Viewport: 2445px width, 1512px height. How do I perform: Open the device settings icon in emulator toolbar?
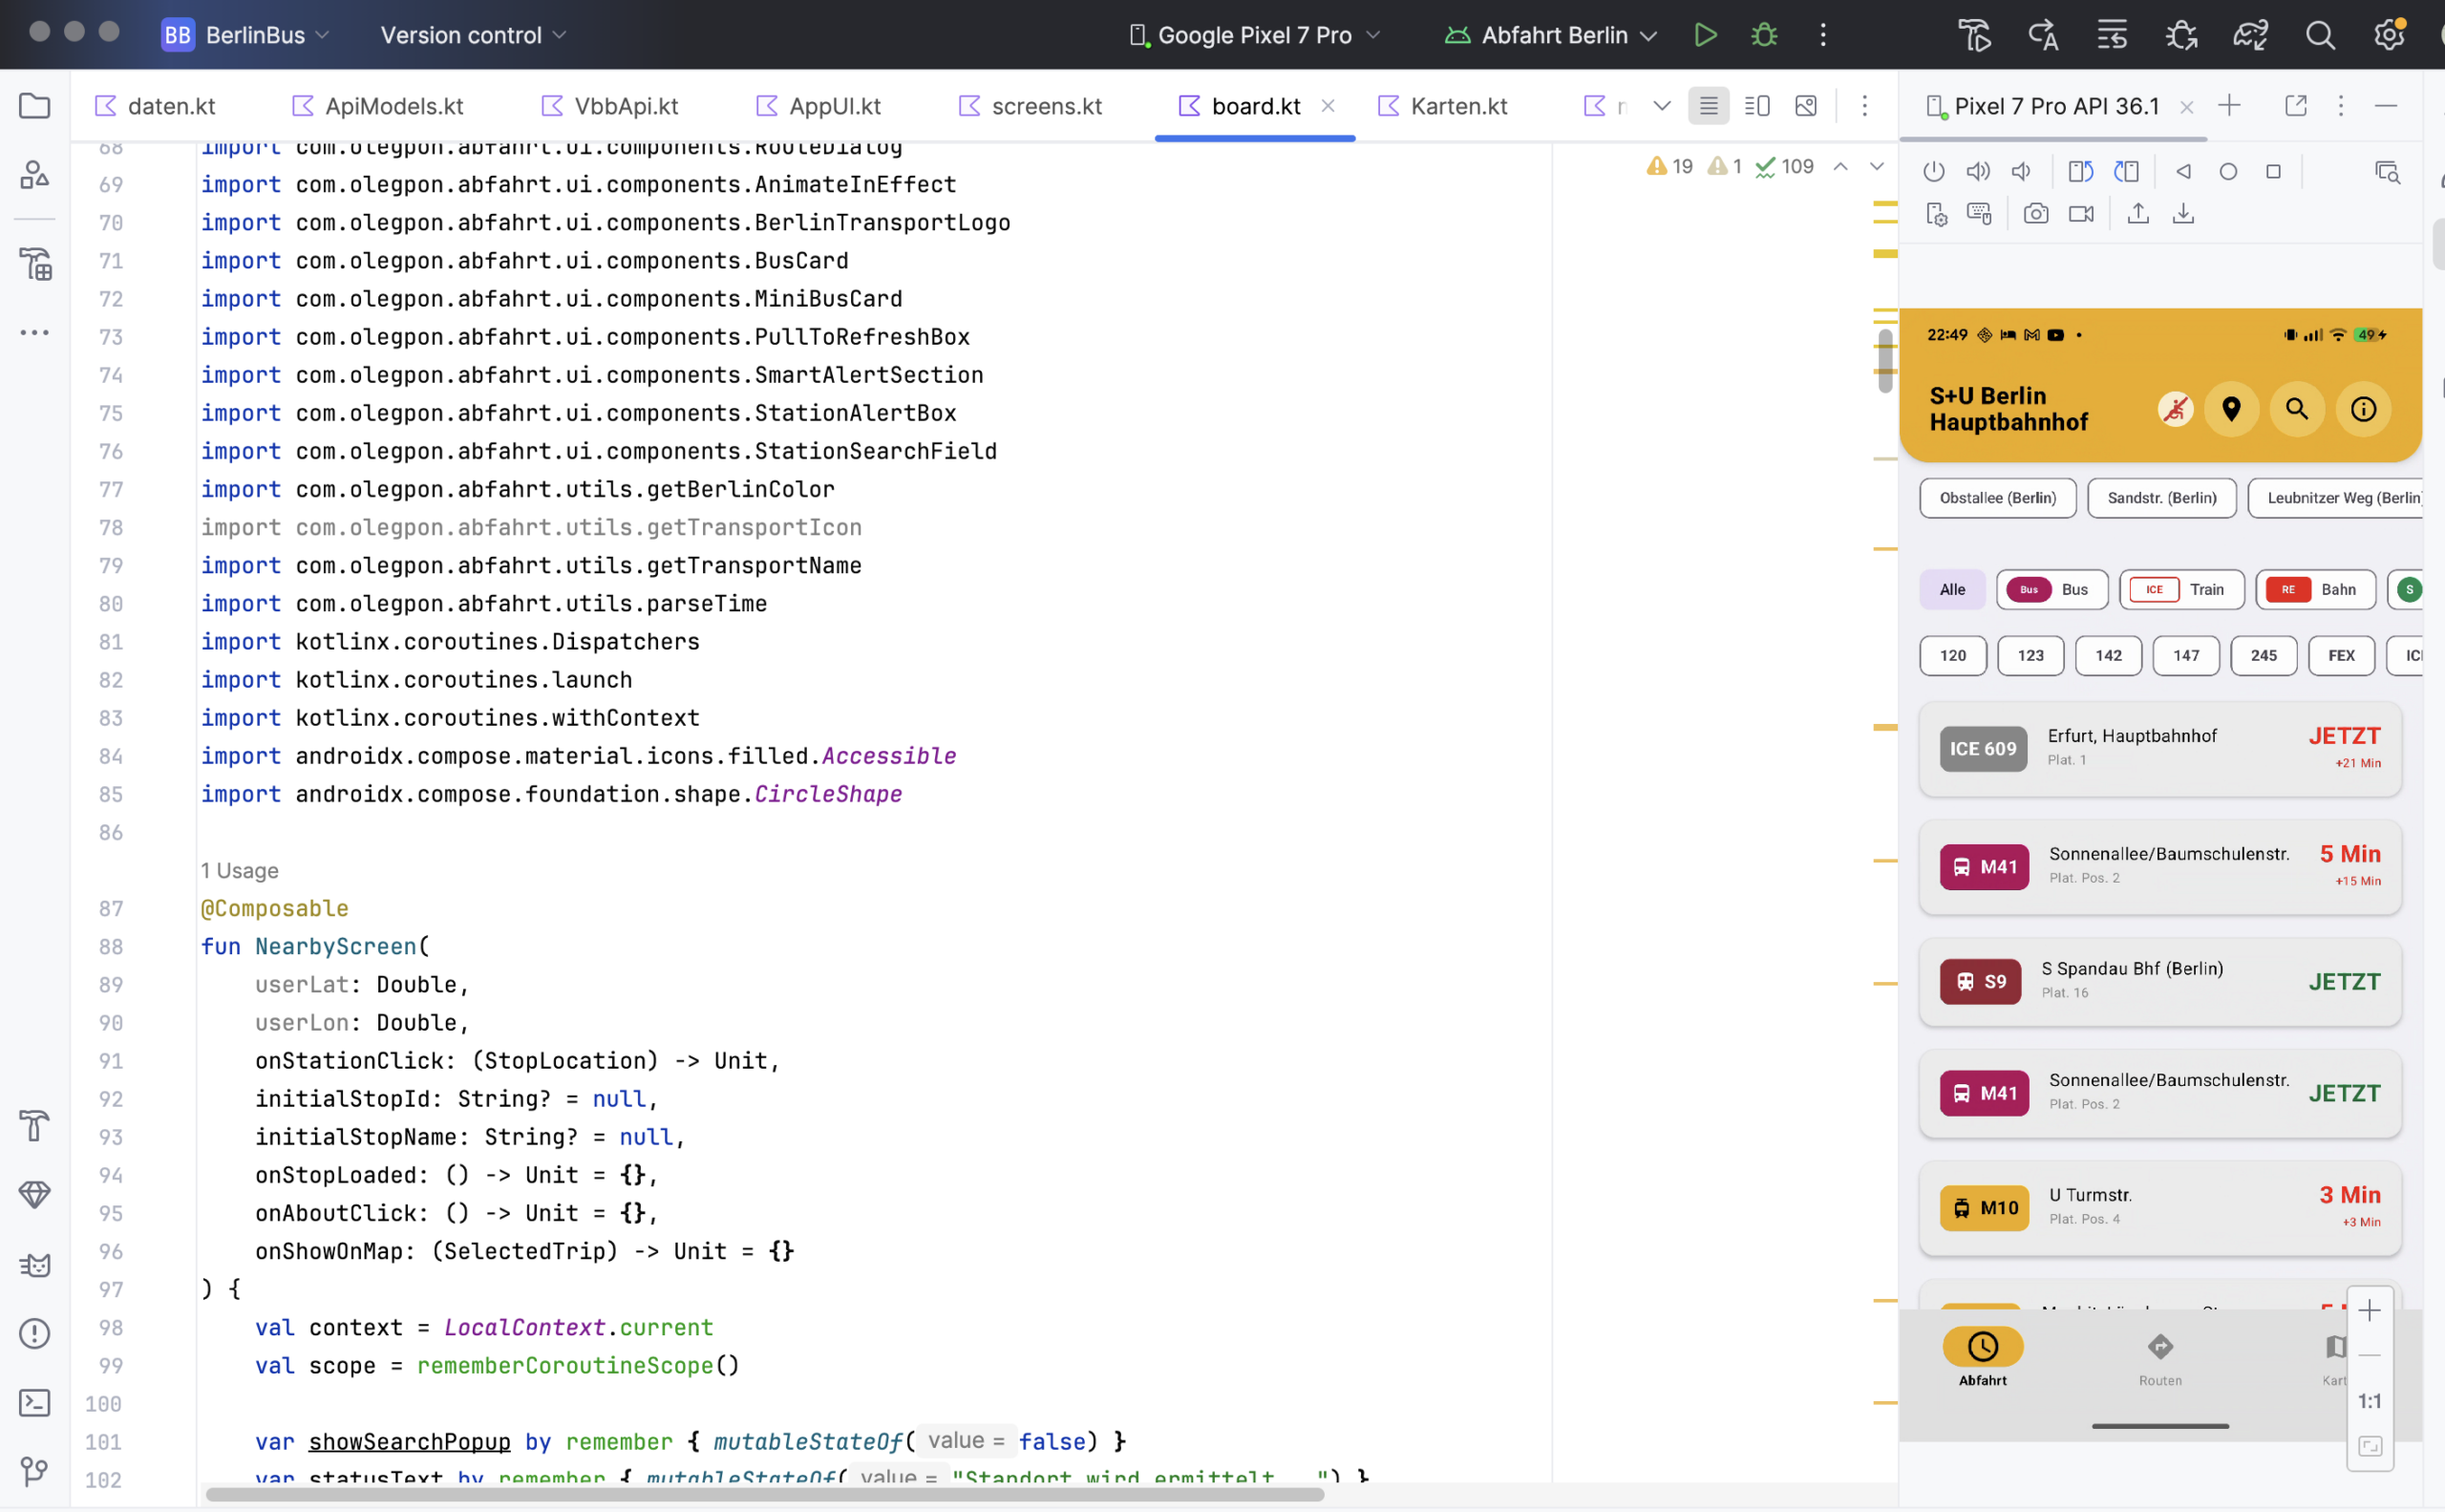coord(1936,214)
